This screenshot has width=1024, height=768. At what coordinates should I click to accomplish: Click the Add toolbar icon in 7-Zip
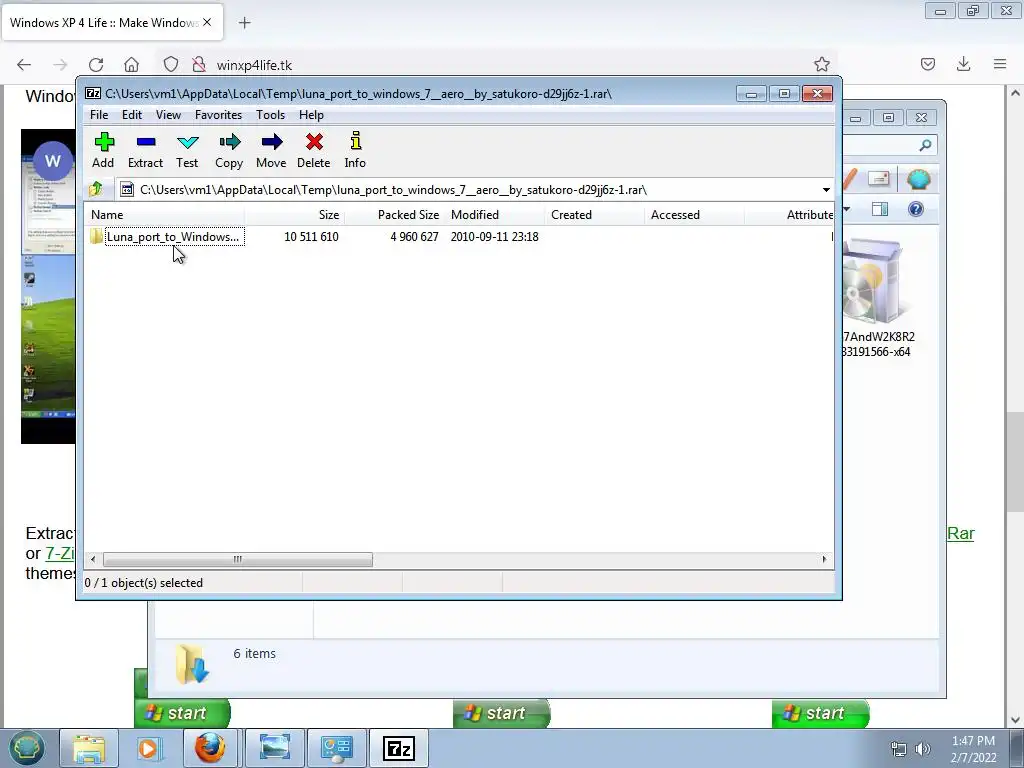point(103,150)
